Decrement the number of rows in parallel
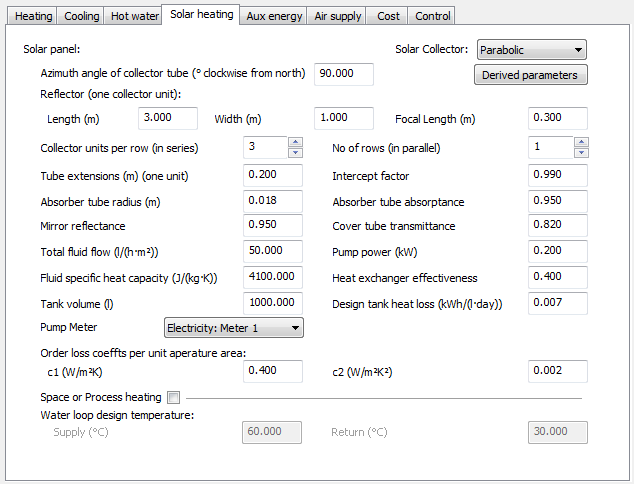The image size is (634, 484). 580,153
